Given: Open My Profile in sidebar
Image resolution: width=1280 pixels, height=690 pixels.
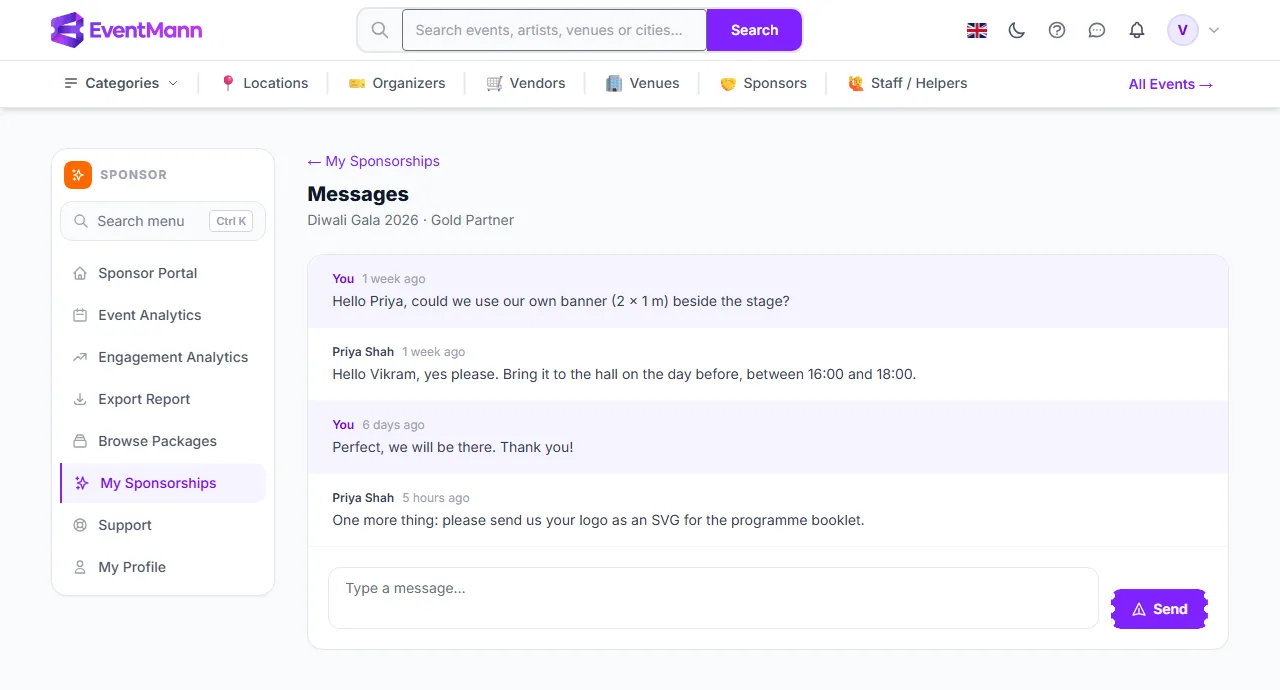Looking at the screenshot, I should (163, 567).
